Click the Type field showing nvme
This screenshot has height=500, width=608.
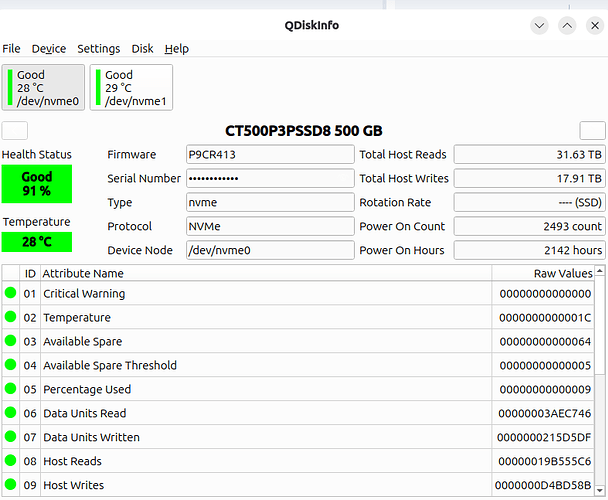click(x=270, y=202)
